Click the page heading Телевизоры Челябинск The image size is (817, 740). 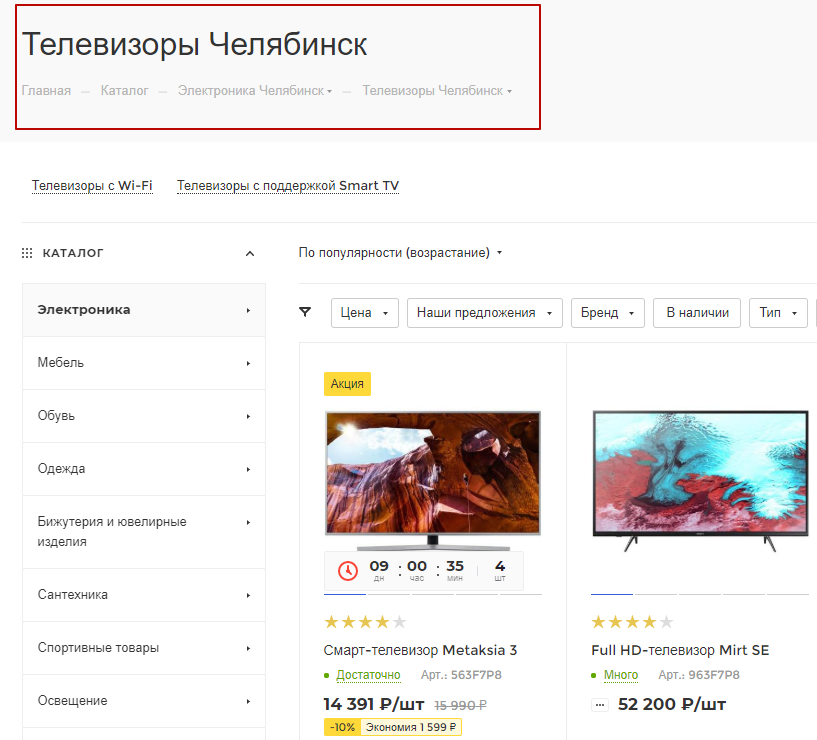click(x=194, y=44)
